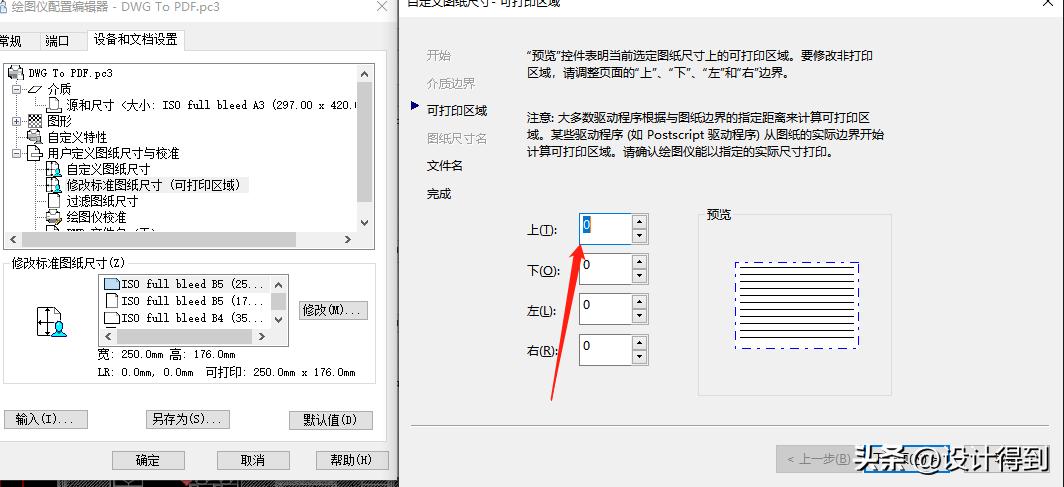Image resolution: width=1064 pixels, height=487 pixels.
Task: Click the 用户定义图纸尺寸与校准 icon
Action: click(35, 153)
